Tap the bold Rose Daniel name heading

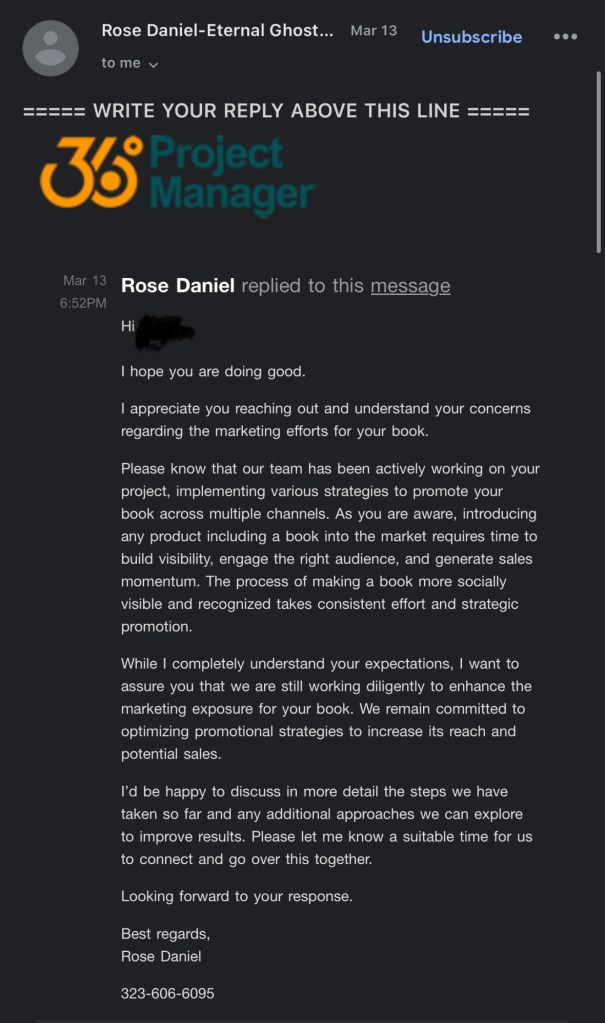pyautogui.click(x=178, y=286)
